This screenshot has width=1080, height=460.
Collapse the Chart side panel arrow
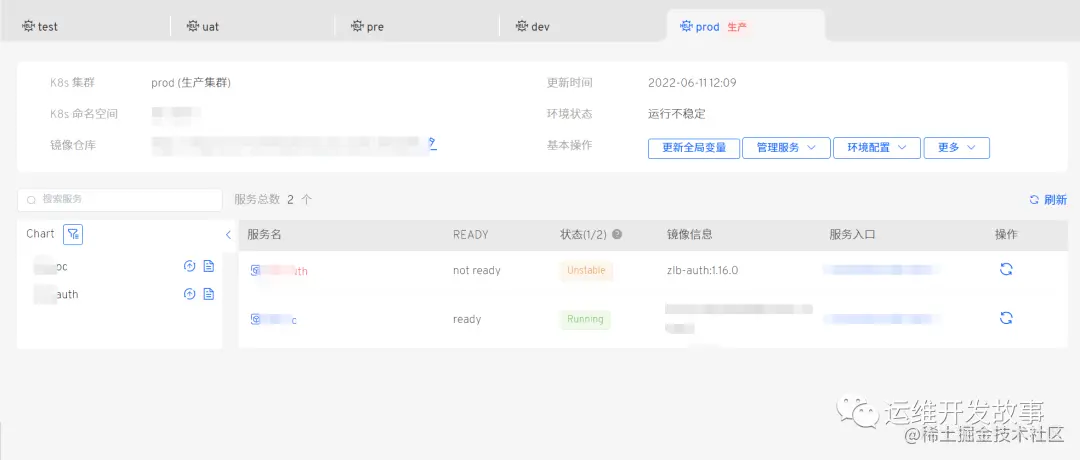(229, 235)
